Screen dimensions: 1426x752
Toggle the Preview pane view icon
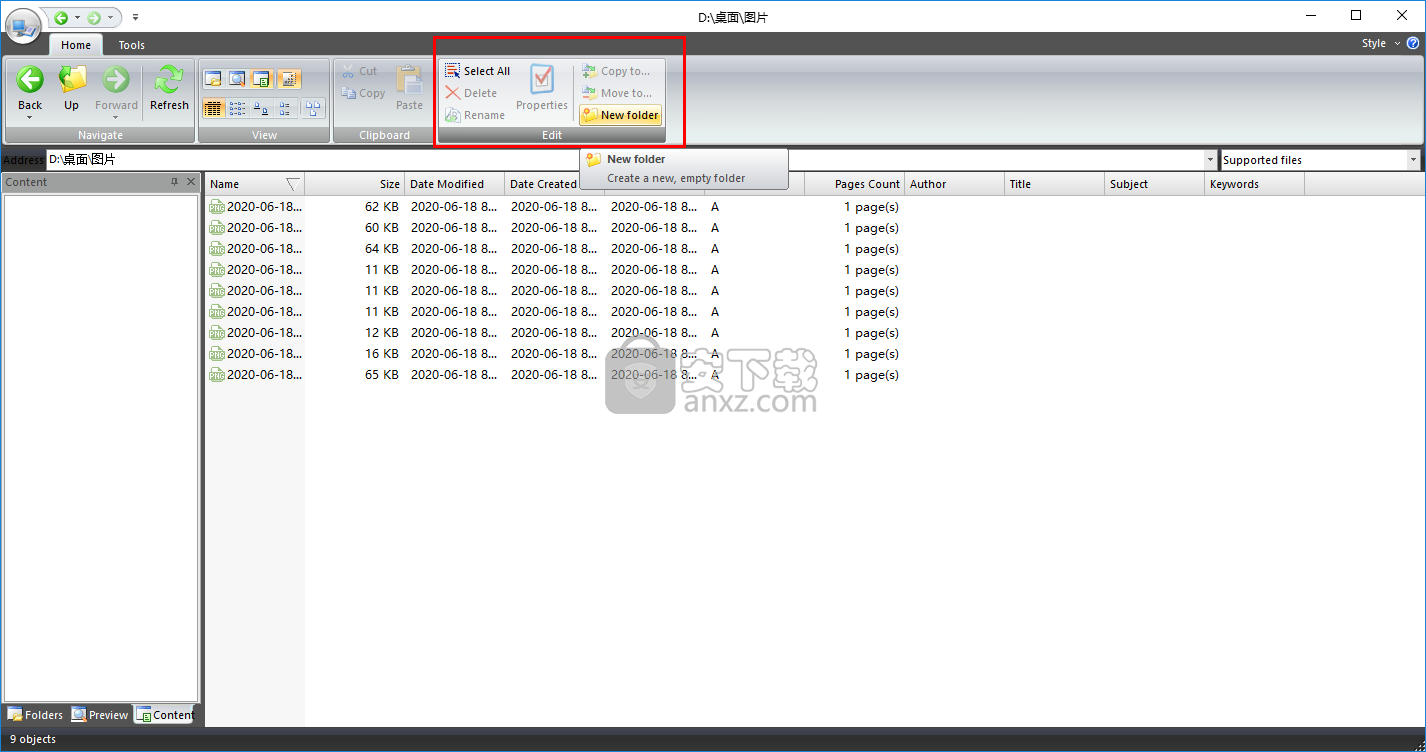click(x=238, y=79)
